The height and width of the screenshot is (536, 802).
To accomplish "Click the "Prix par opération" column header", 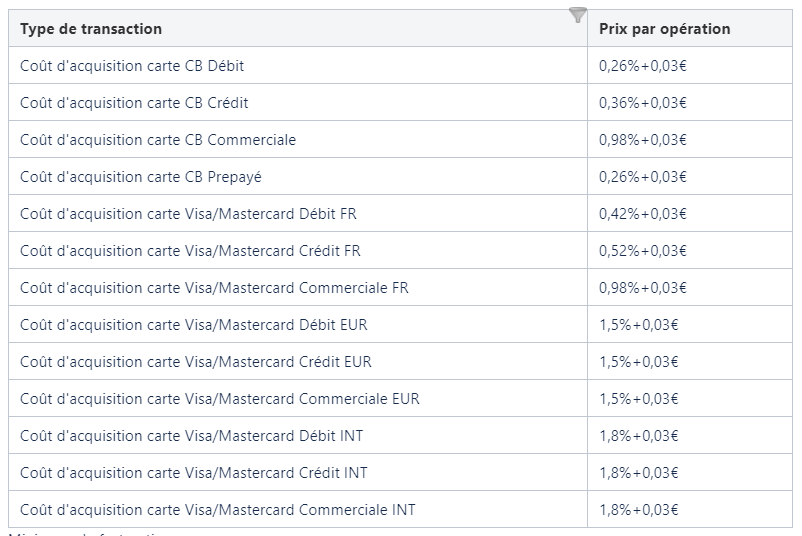I will [x=664, y=29].
